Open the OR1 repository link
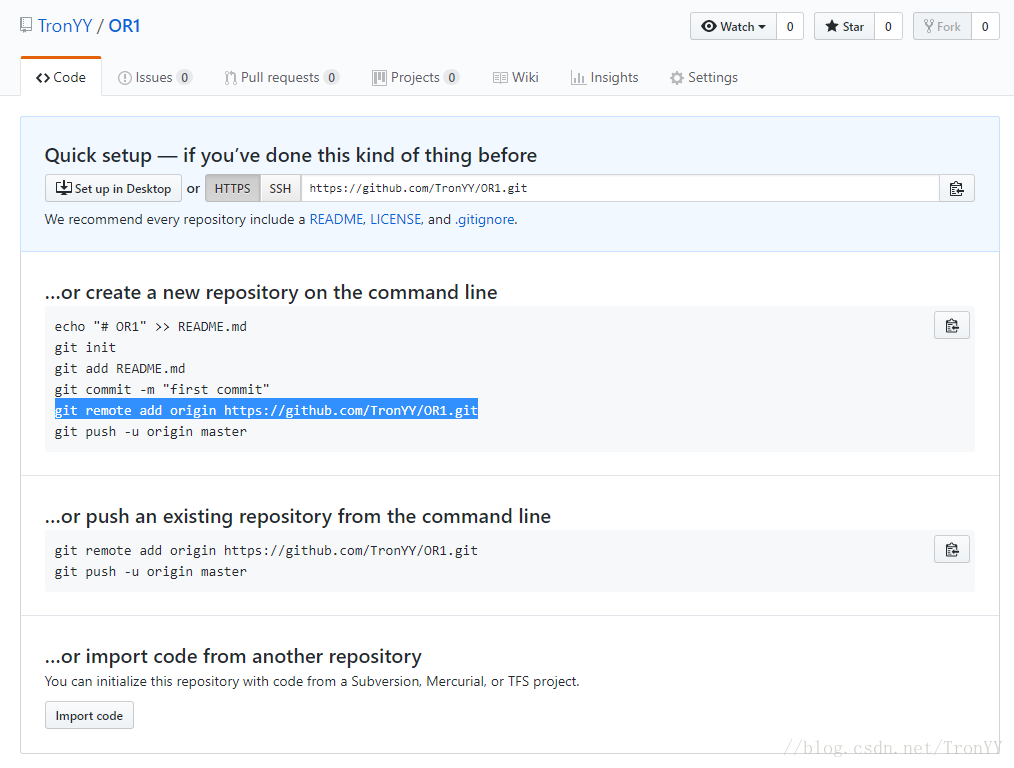 click(124, 26)
